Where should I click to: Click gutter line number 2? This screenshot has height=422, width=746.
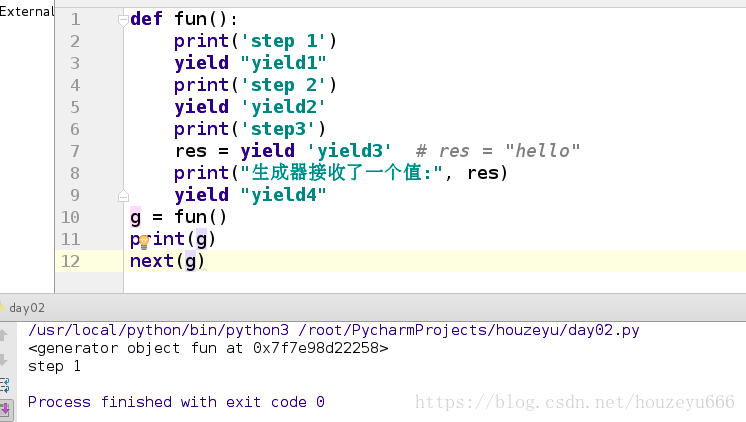75,41
